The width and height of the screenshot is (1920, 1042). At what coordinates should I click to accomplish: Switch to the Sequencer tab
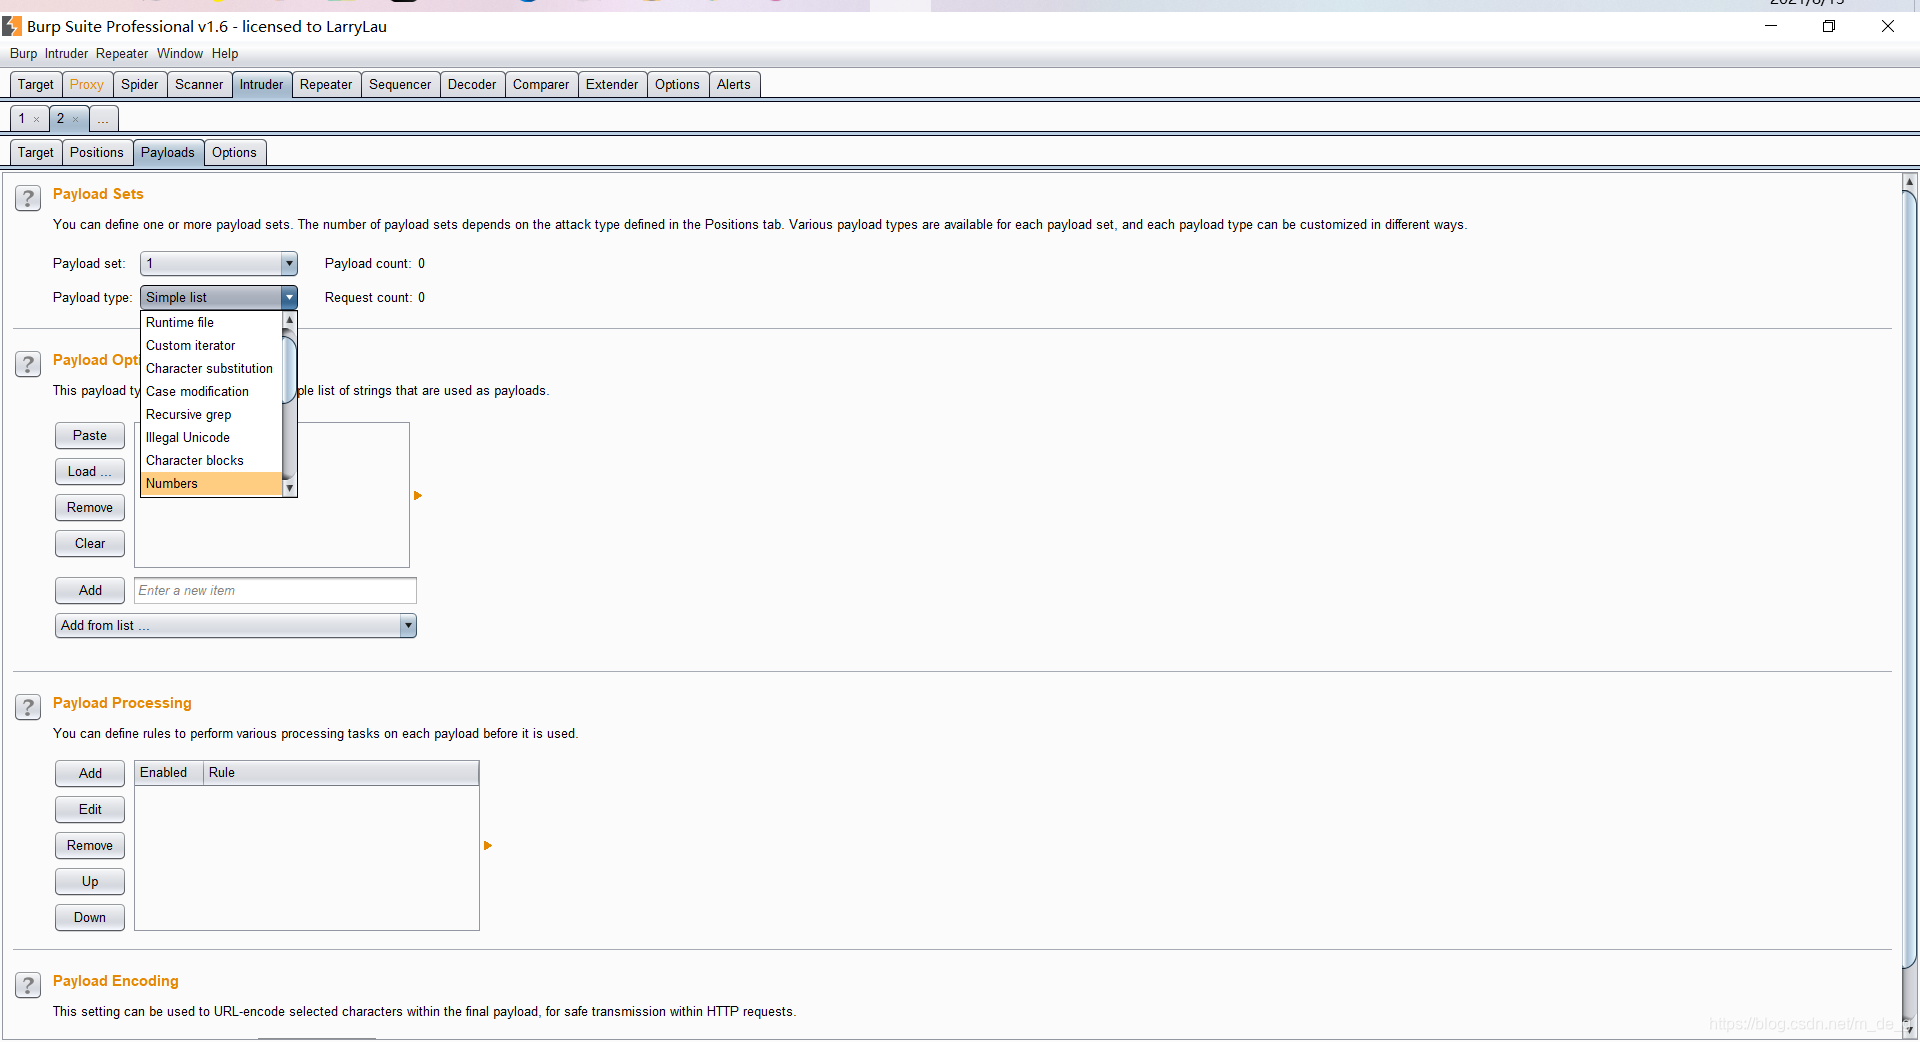tap(400, 85)
